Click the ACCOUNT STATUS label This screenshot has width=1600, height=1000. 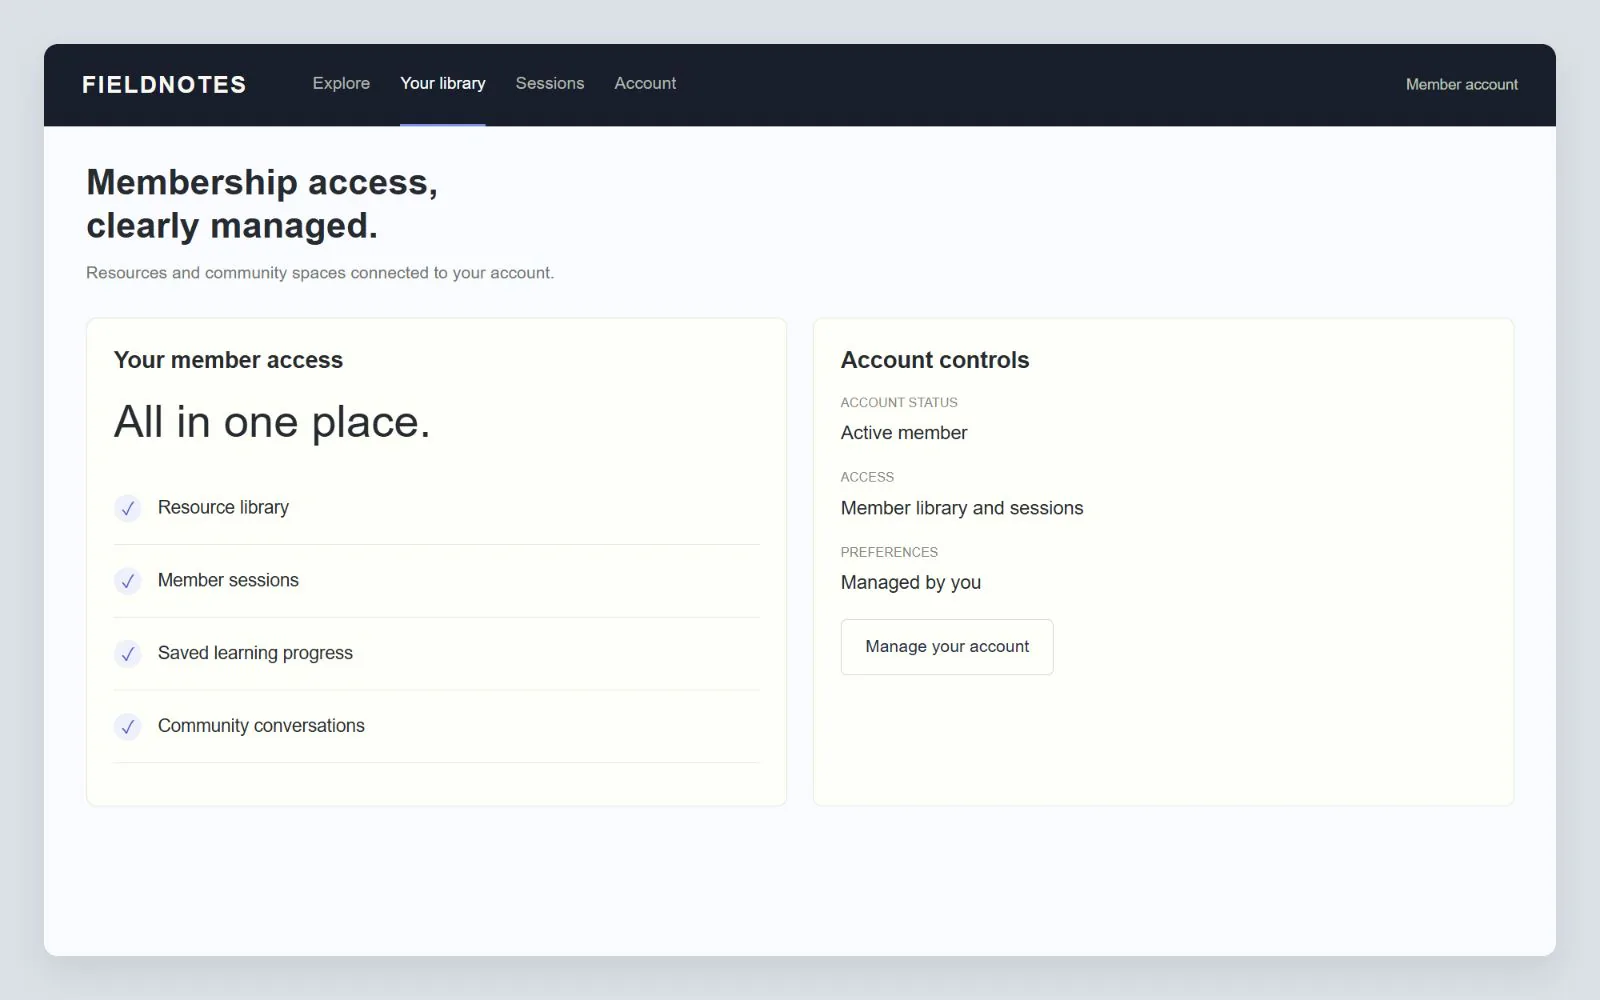point(899,402)
